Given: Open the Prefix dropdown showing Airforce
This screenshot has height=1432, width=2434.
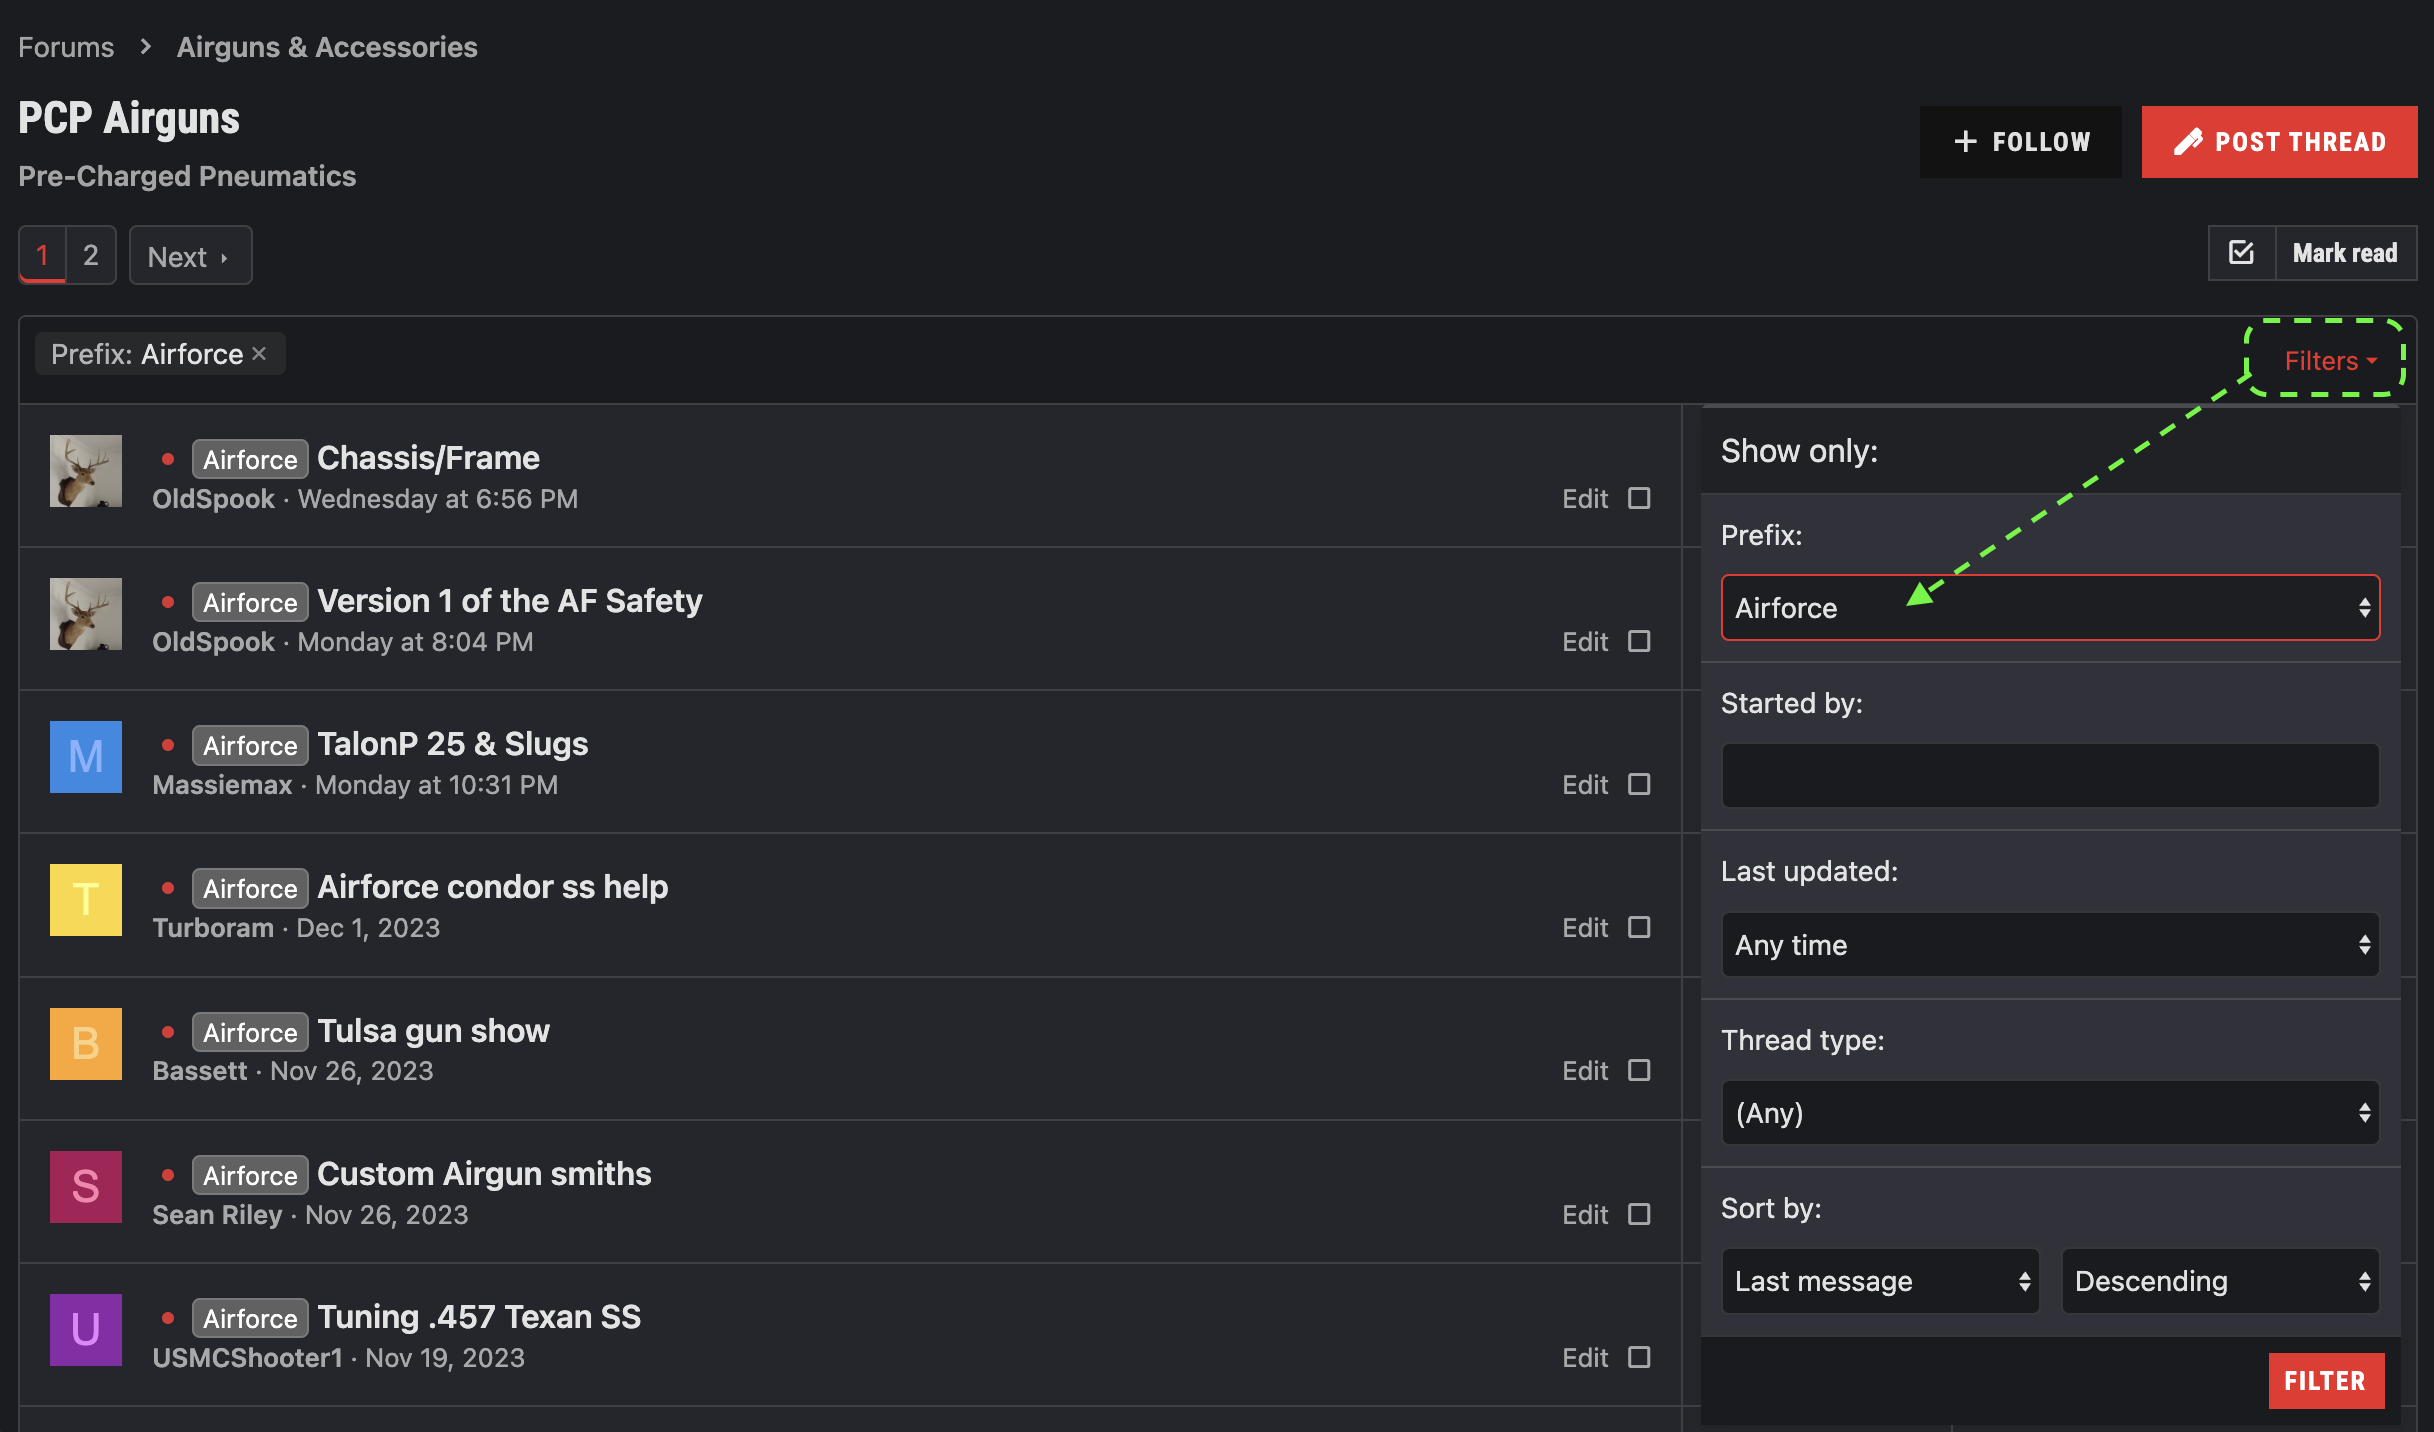Looking at the screenshot, I should pyautogui.click(x=2050, y=608).
